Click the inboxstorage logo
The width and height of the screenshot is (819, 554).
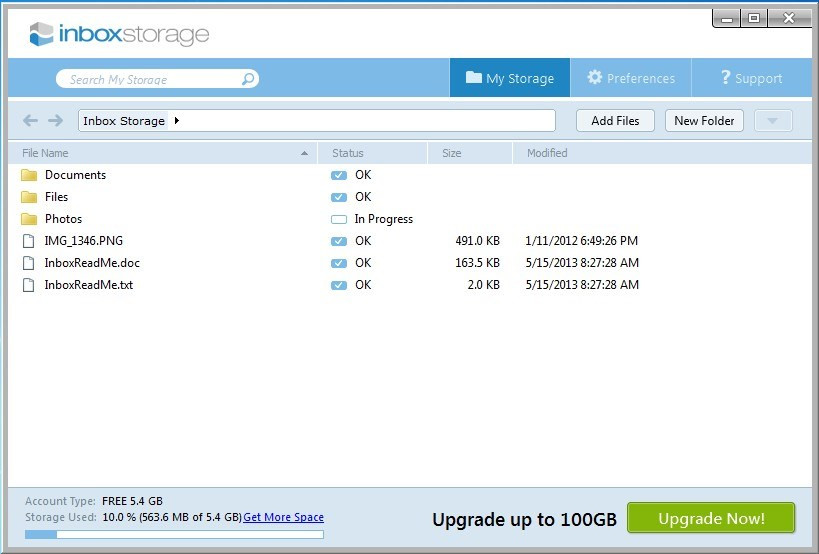coord(119,34)
